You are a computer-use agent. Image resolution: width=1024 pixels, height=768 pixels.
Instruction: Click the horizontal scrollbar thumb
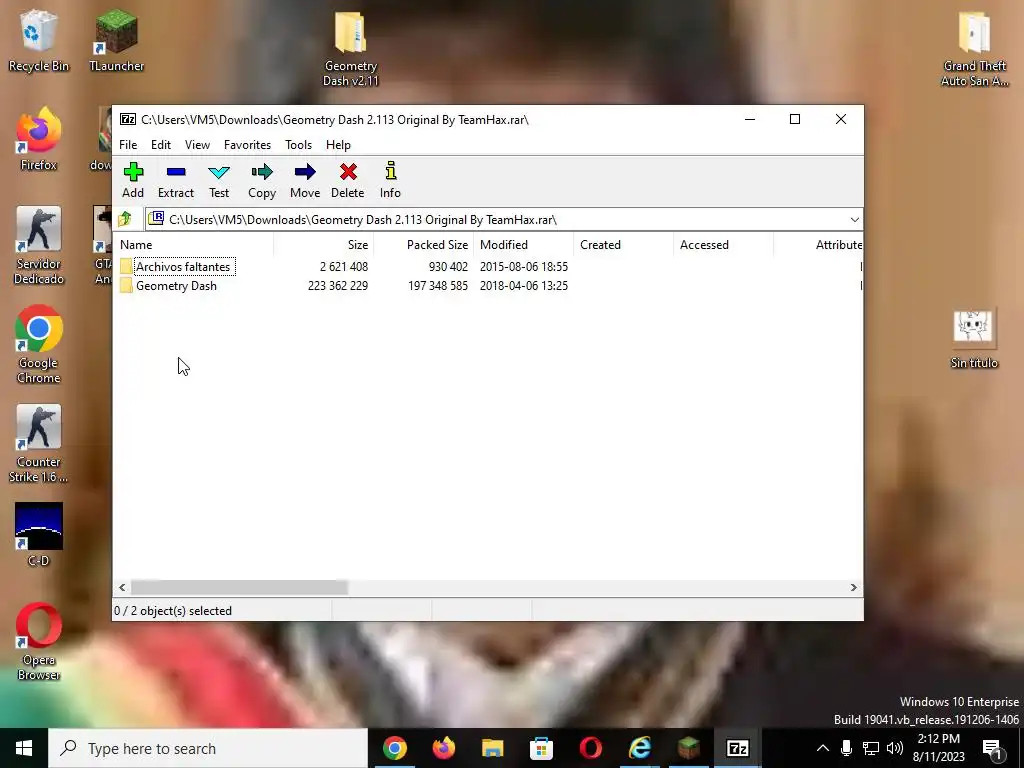point(239,587)
